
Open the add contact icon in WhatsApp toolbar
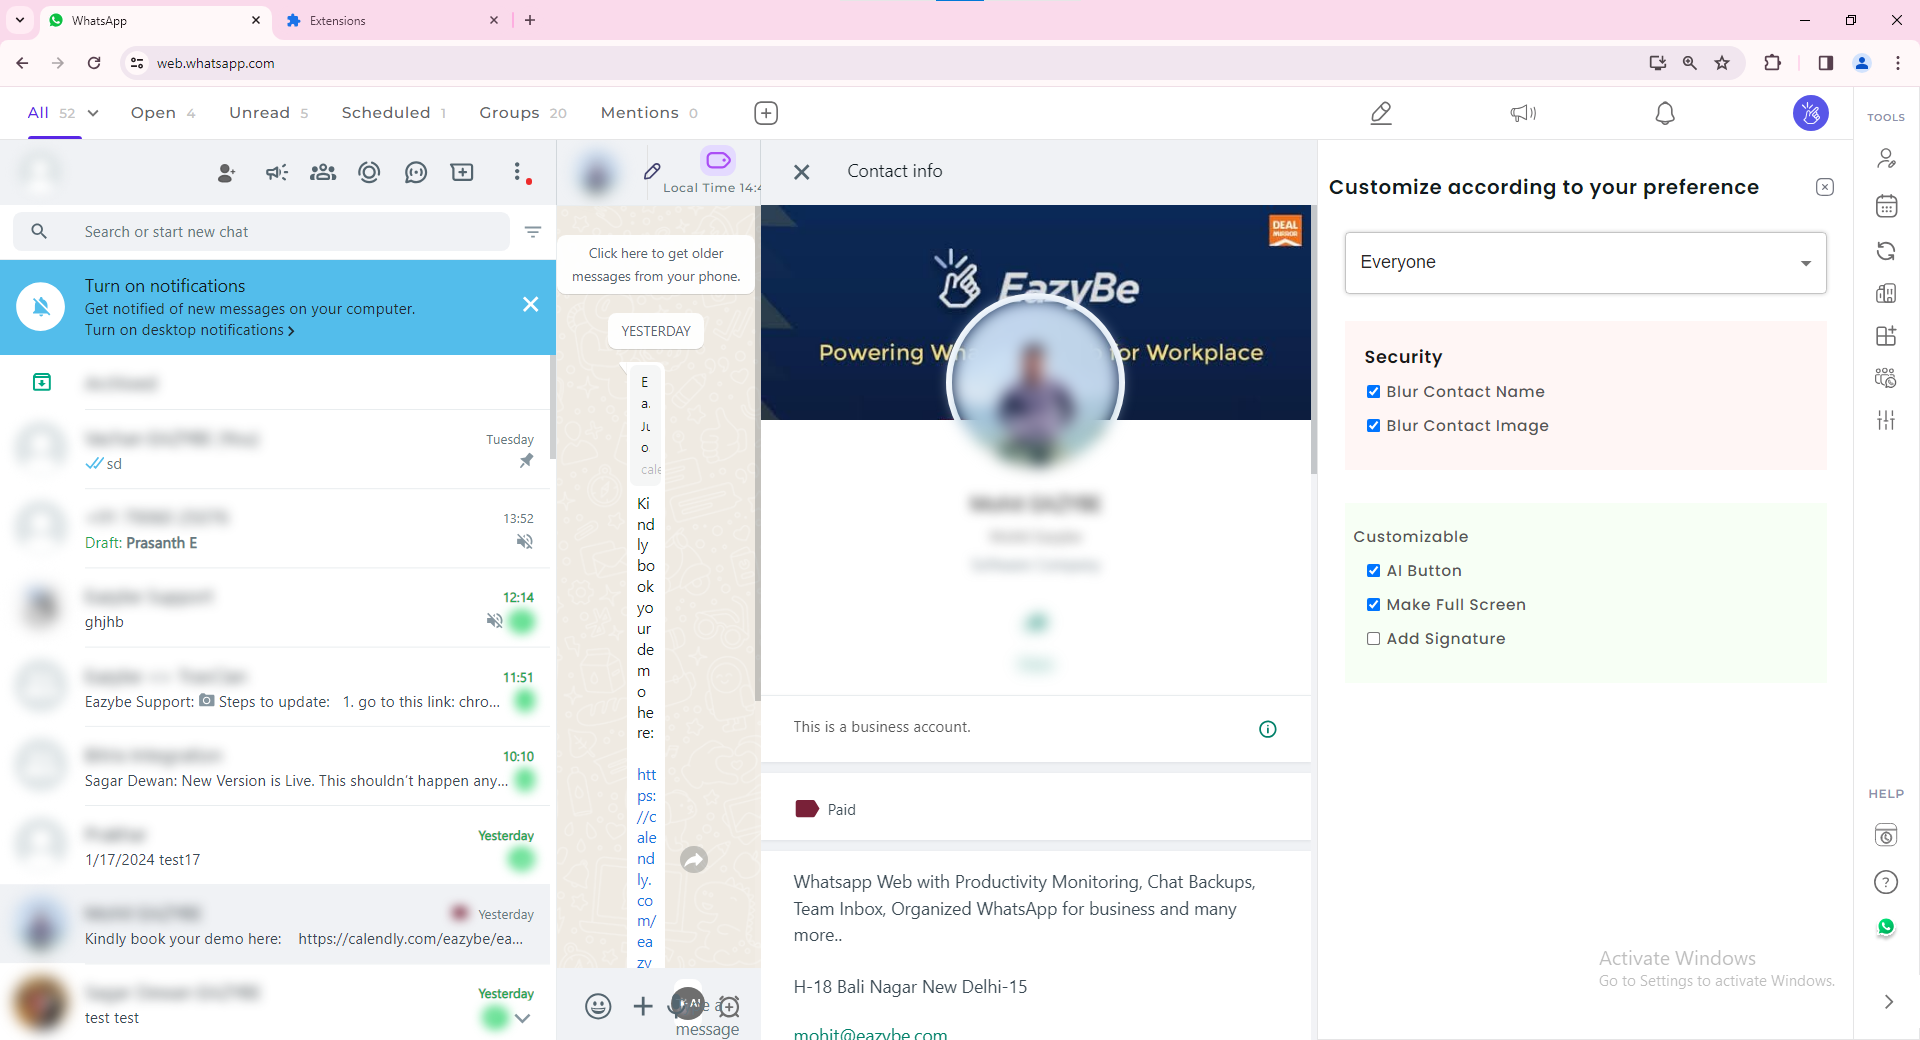click(226, 173)
